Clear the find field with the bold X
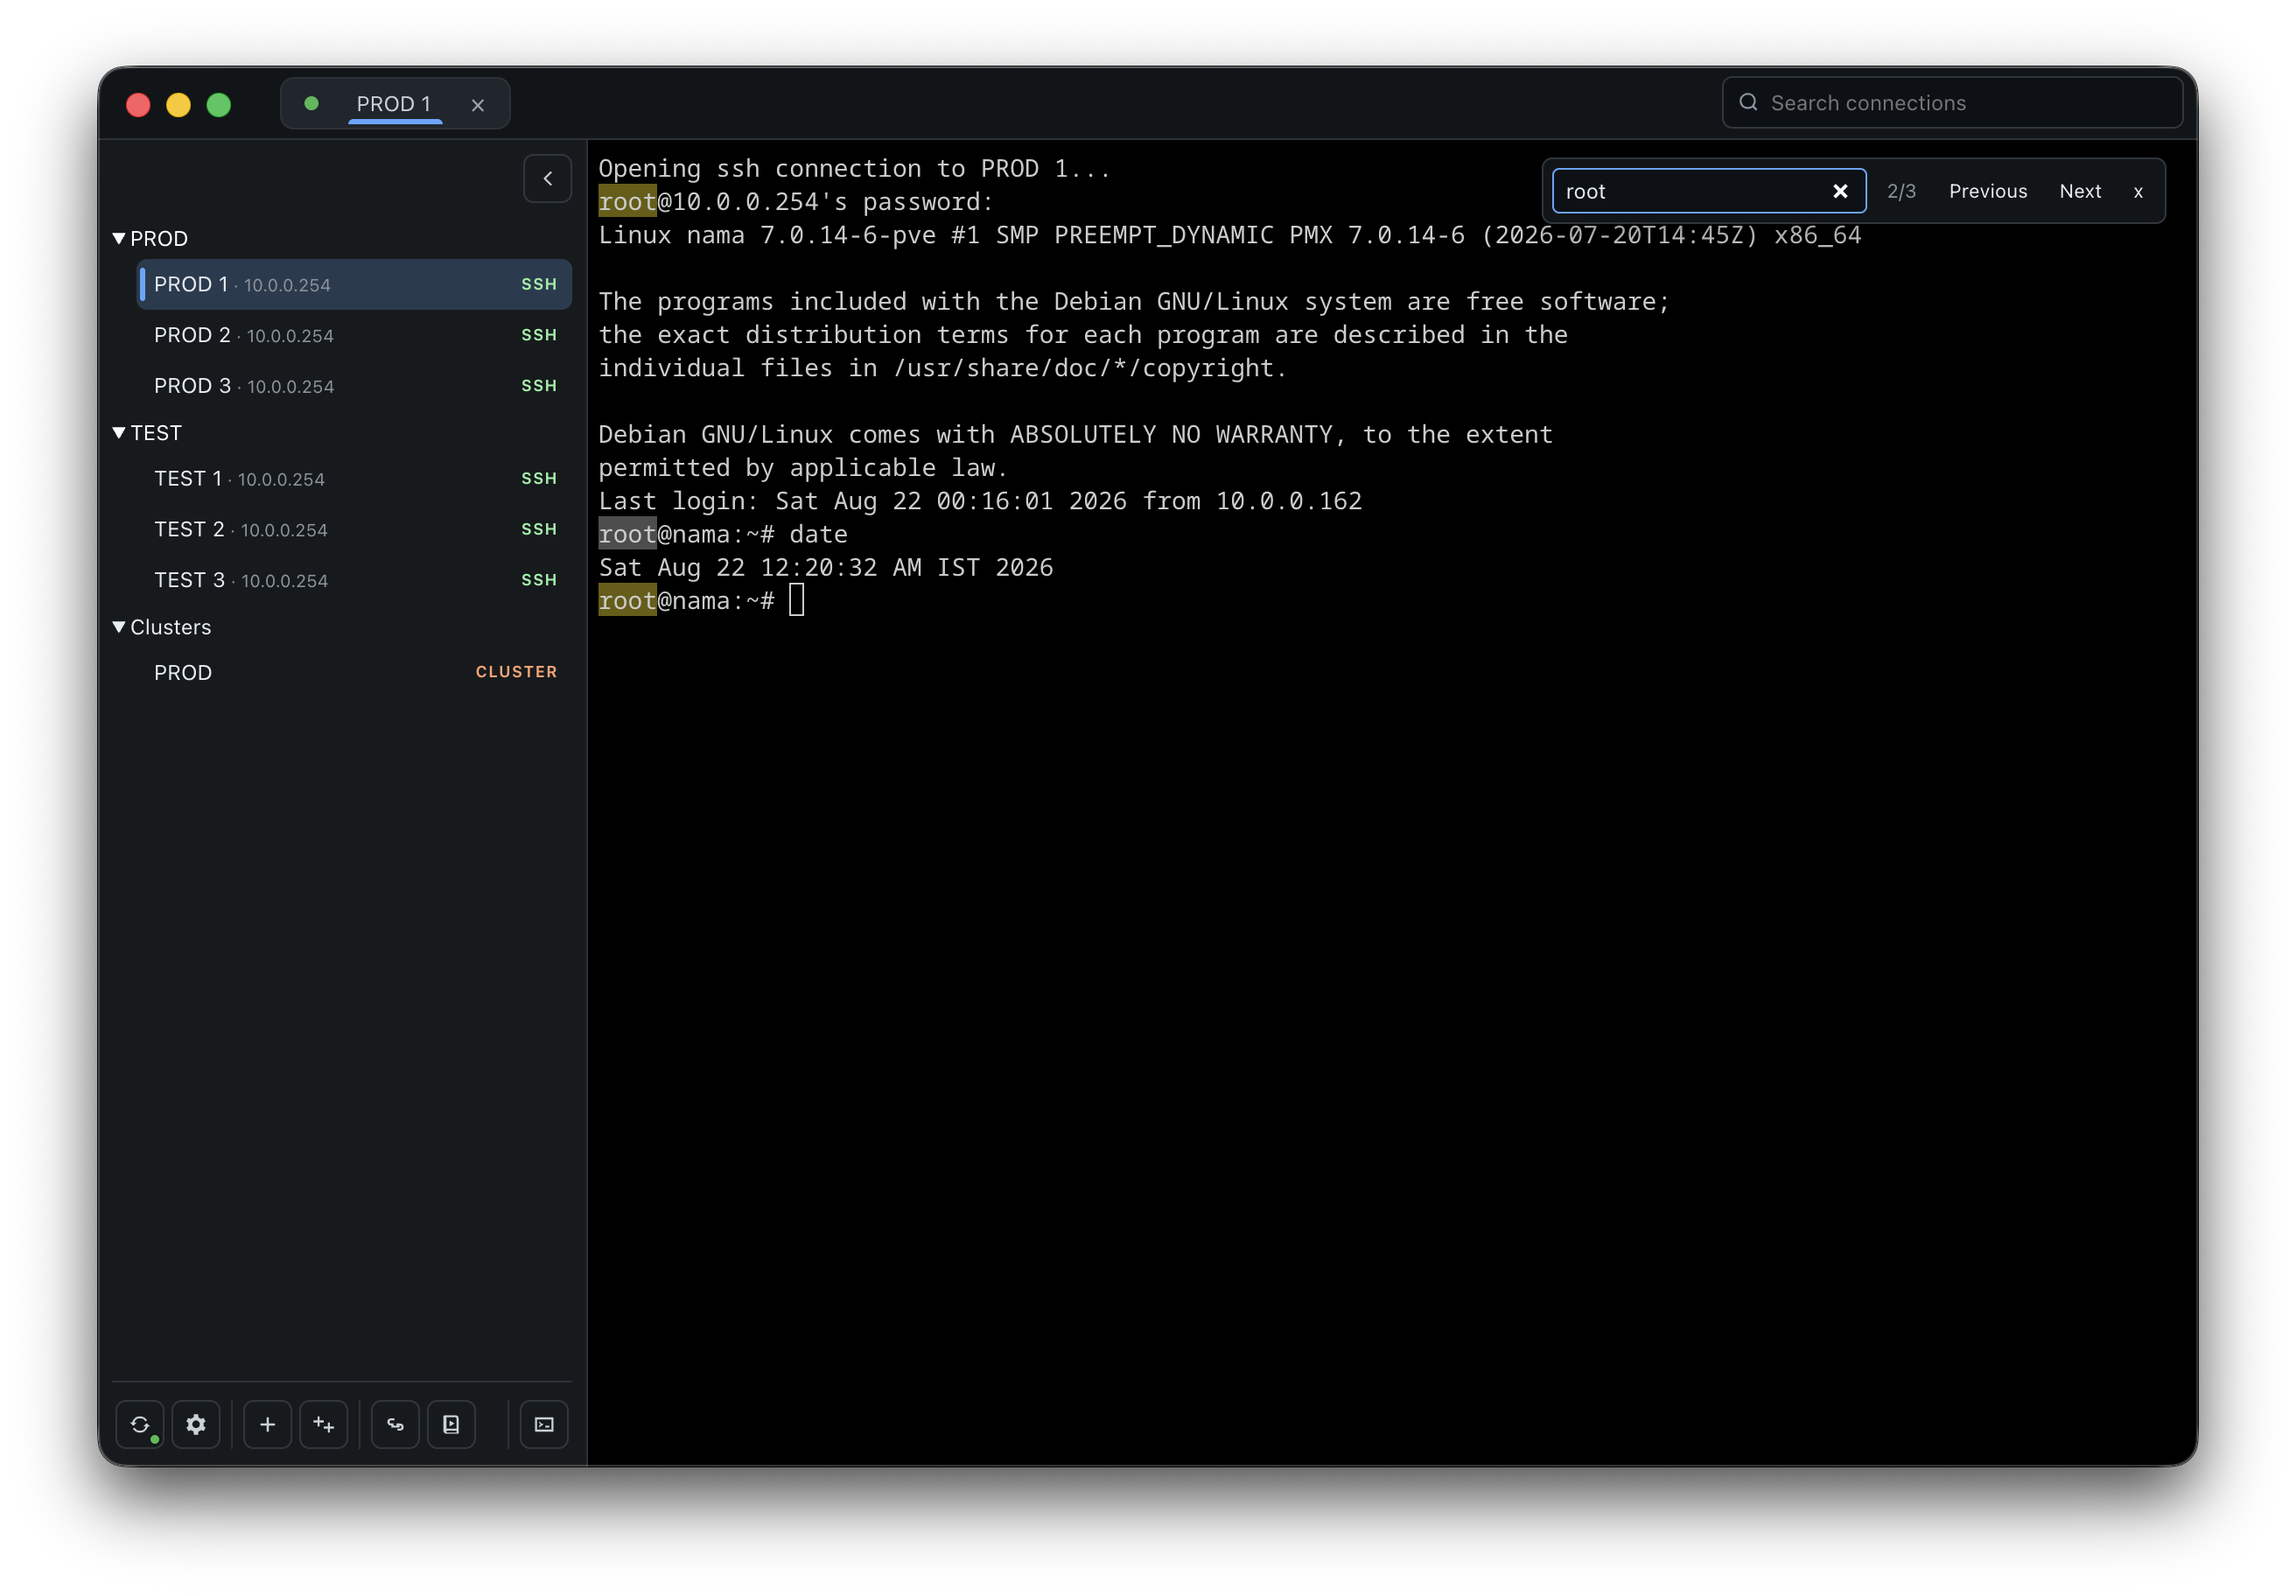 coord(1840,191)
